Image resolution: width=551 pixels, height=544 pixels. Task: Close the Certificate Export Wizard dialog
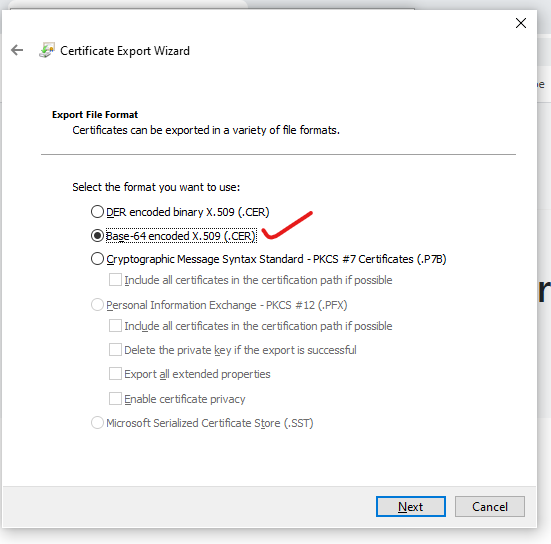coord(520,23)
